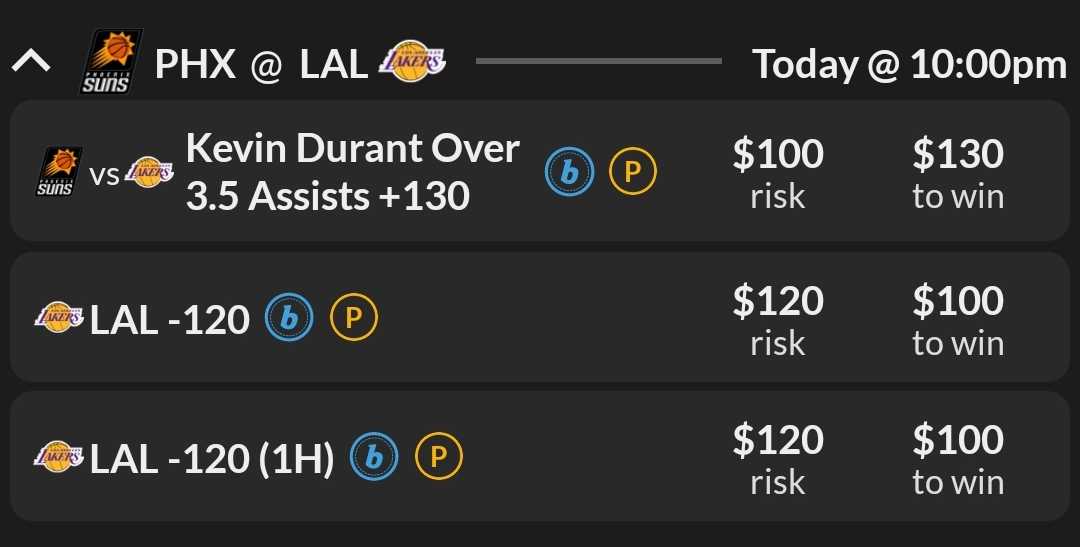This screenshot has height=547, width=1080.
Task: Open the LAL -120 full game bet
Action: coord(170,319)
